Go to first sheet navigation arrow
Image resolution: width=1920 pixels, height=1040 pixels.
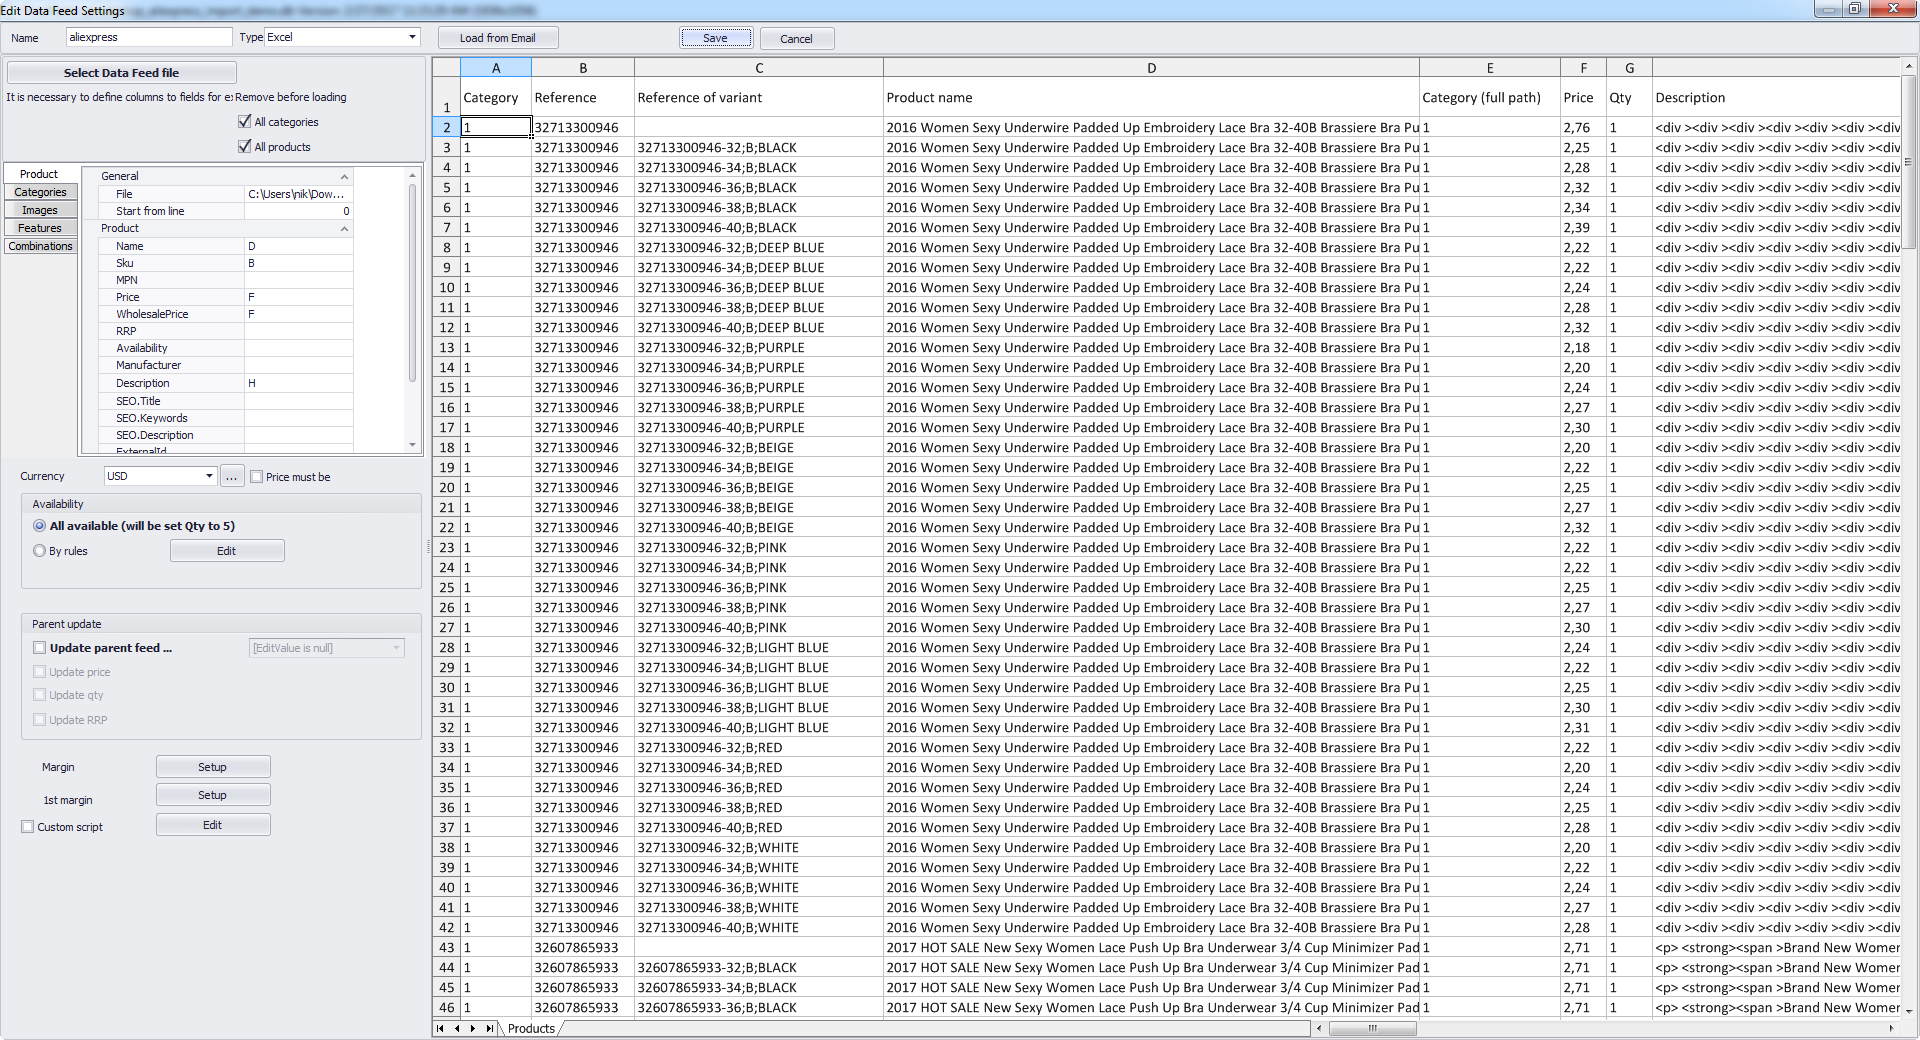click(440, 1028)
